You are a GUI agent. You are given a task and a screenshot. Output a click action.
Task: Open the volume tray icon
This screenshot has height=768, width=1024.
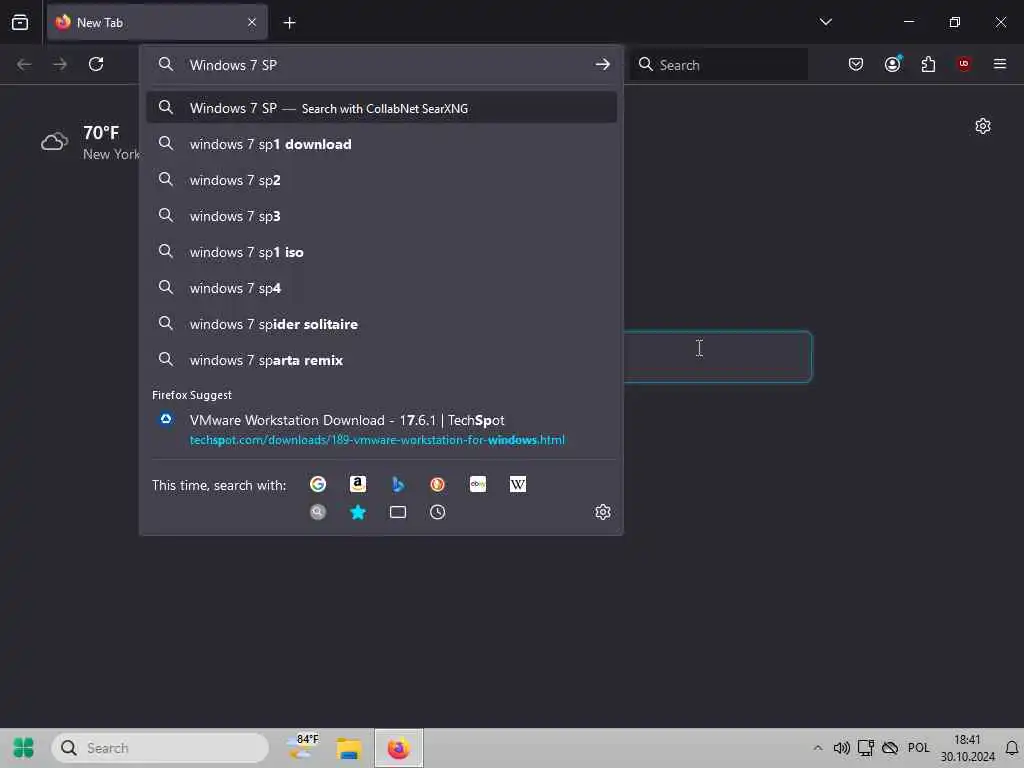coord(841,748)
